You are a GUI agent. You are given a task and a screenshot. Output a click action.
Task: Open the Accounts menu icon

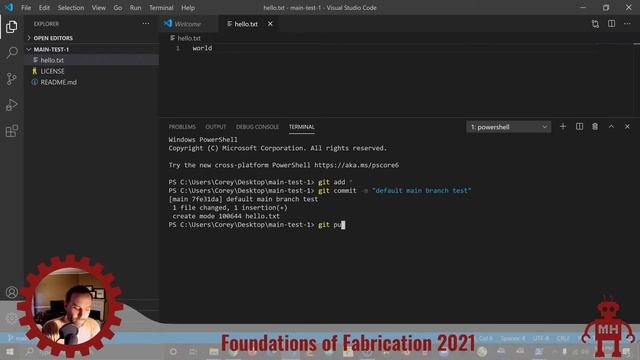(x=11, y=292)
